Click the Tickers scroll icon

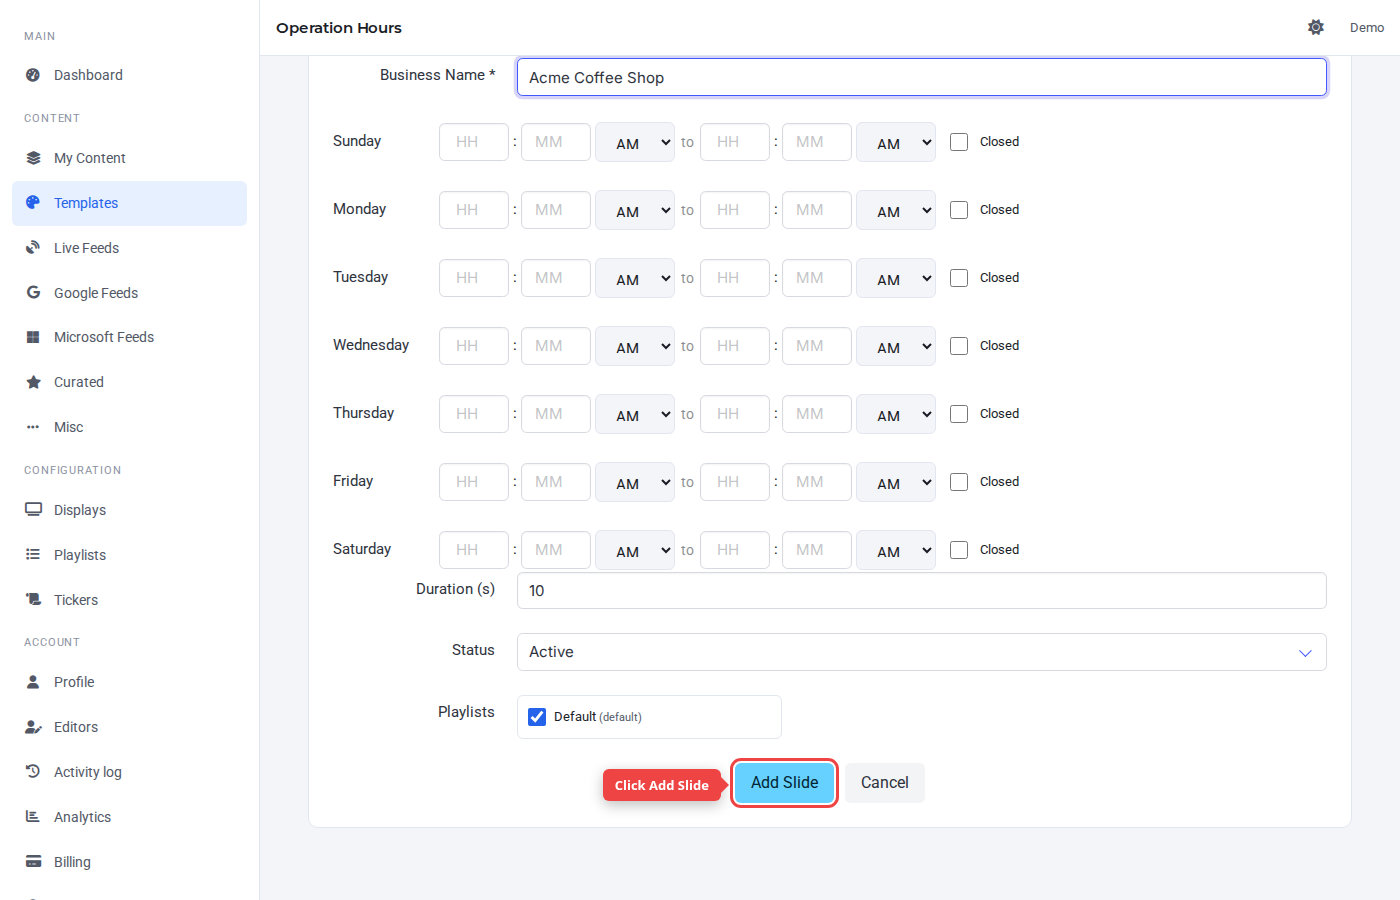33,600
